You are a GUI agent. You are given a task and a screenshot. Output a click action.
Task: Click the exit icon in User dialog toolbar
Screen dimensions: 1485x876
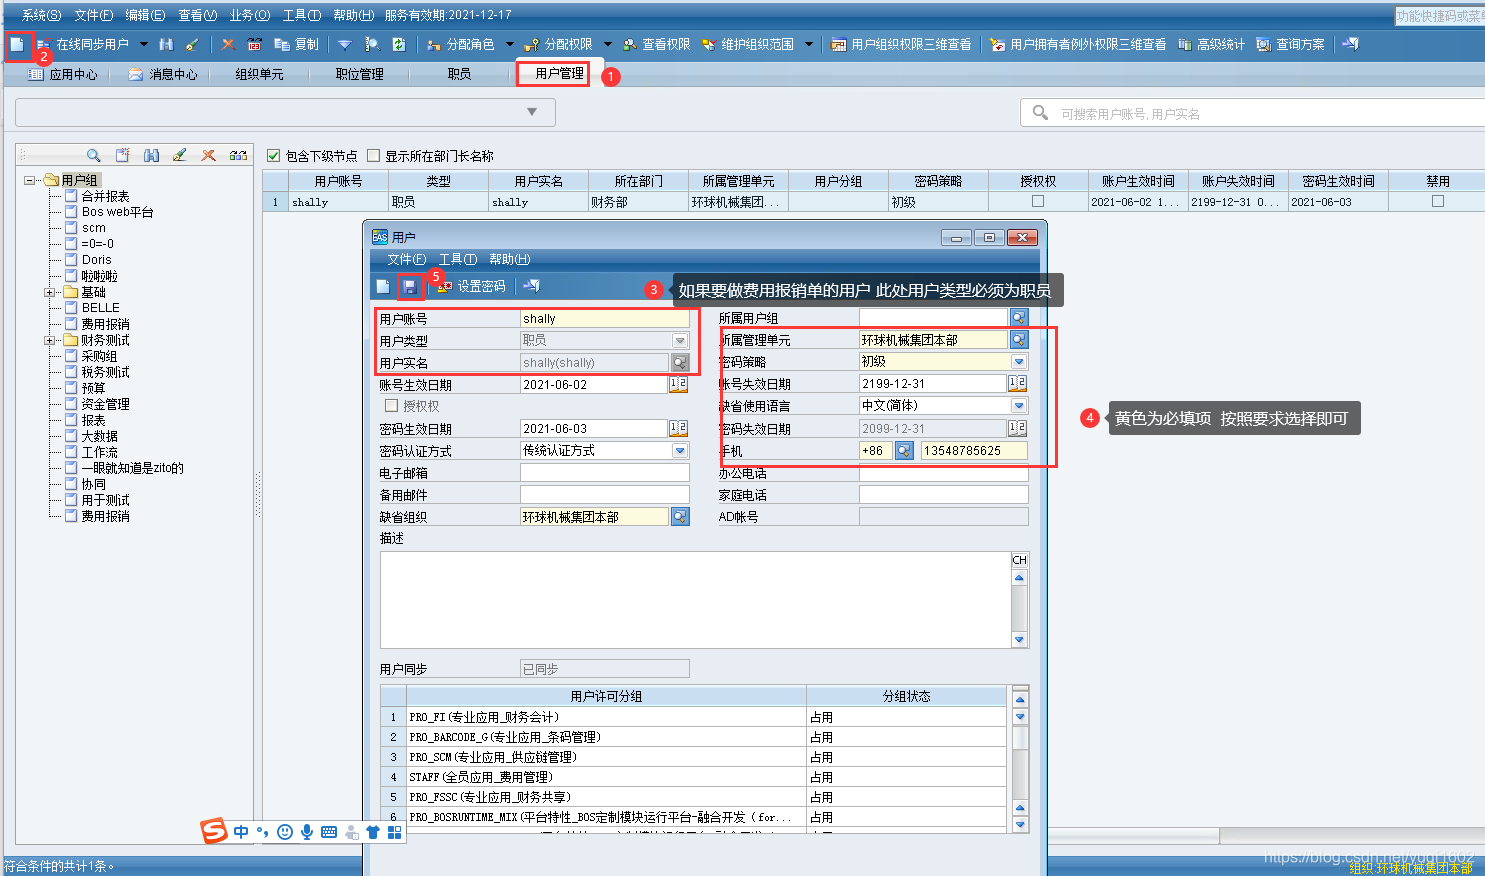531,287
